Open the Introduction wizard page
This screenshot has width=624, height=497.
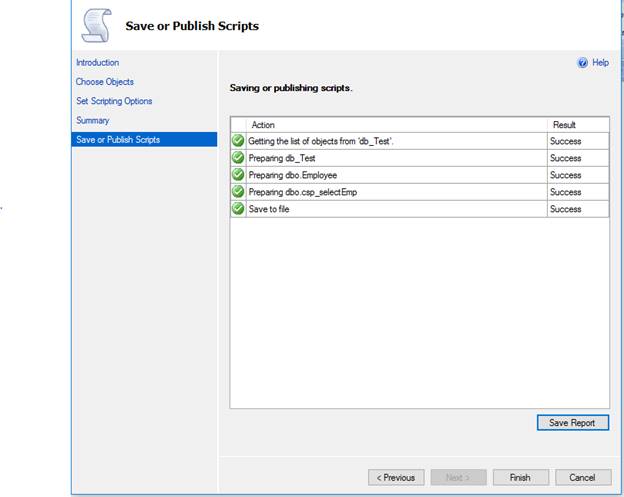click(97, 63)
